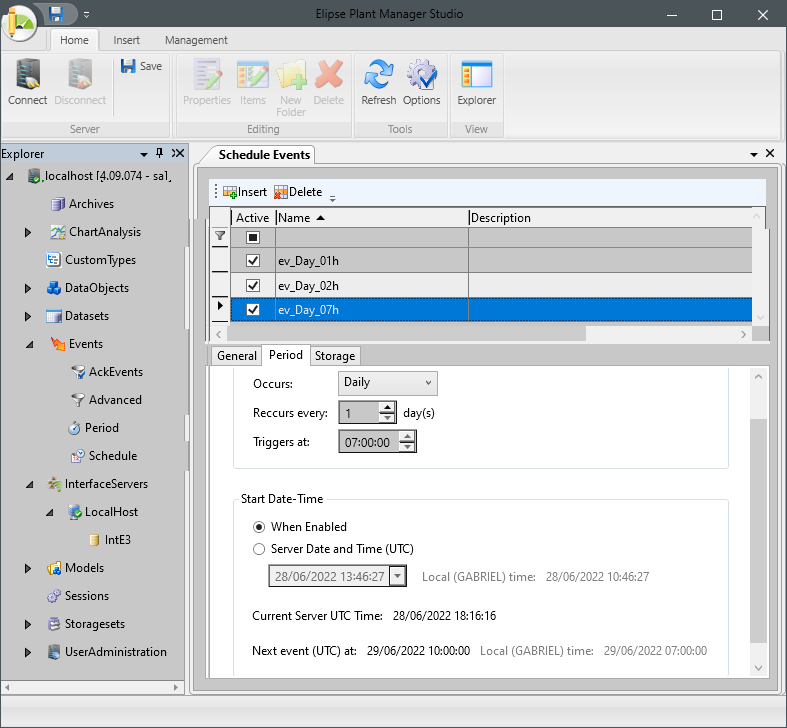Click the grid filter funnel icon
The image size is (787, 728).
(x=220, y=235)
